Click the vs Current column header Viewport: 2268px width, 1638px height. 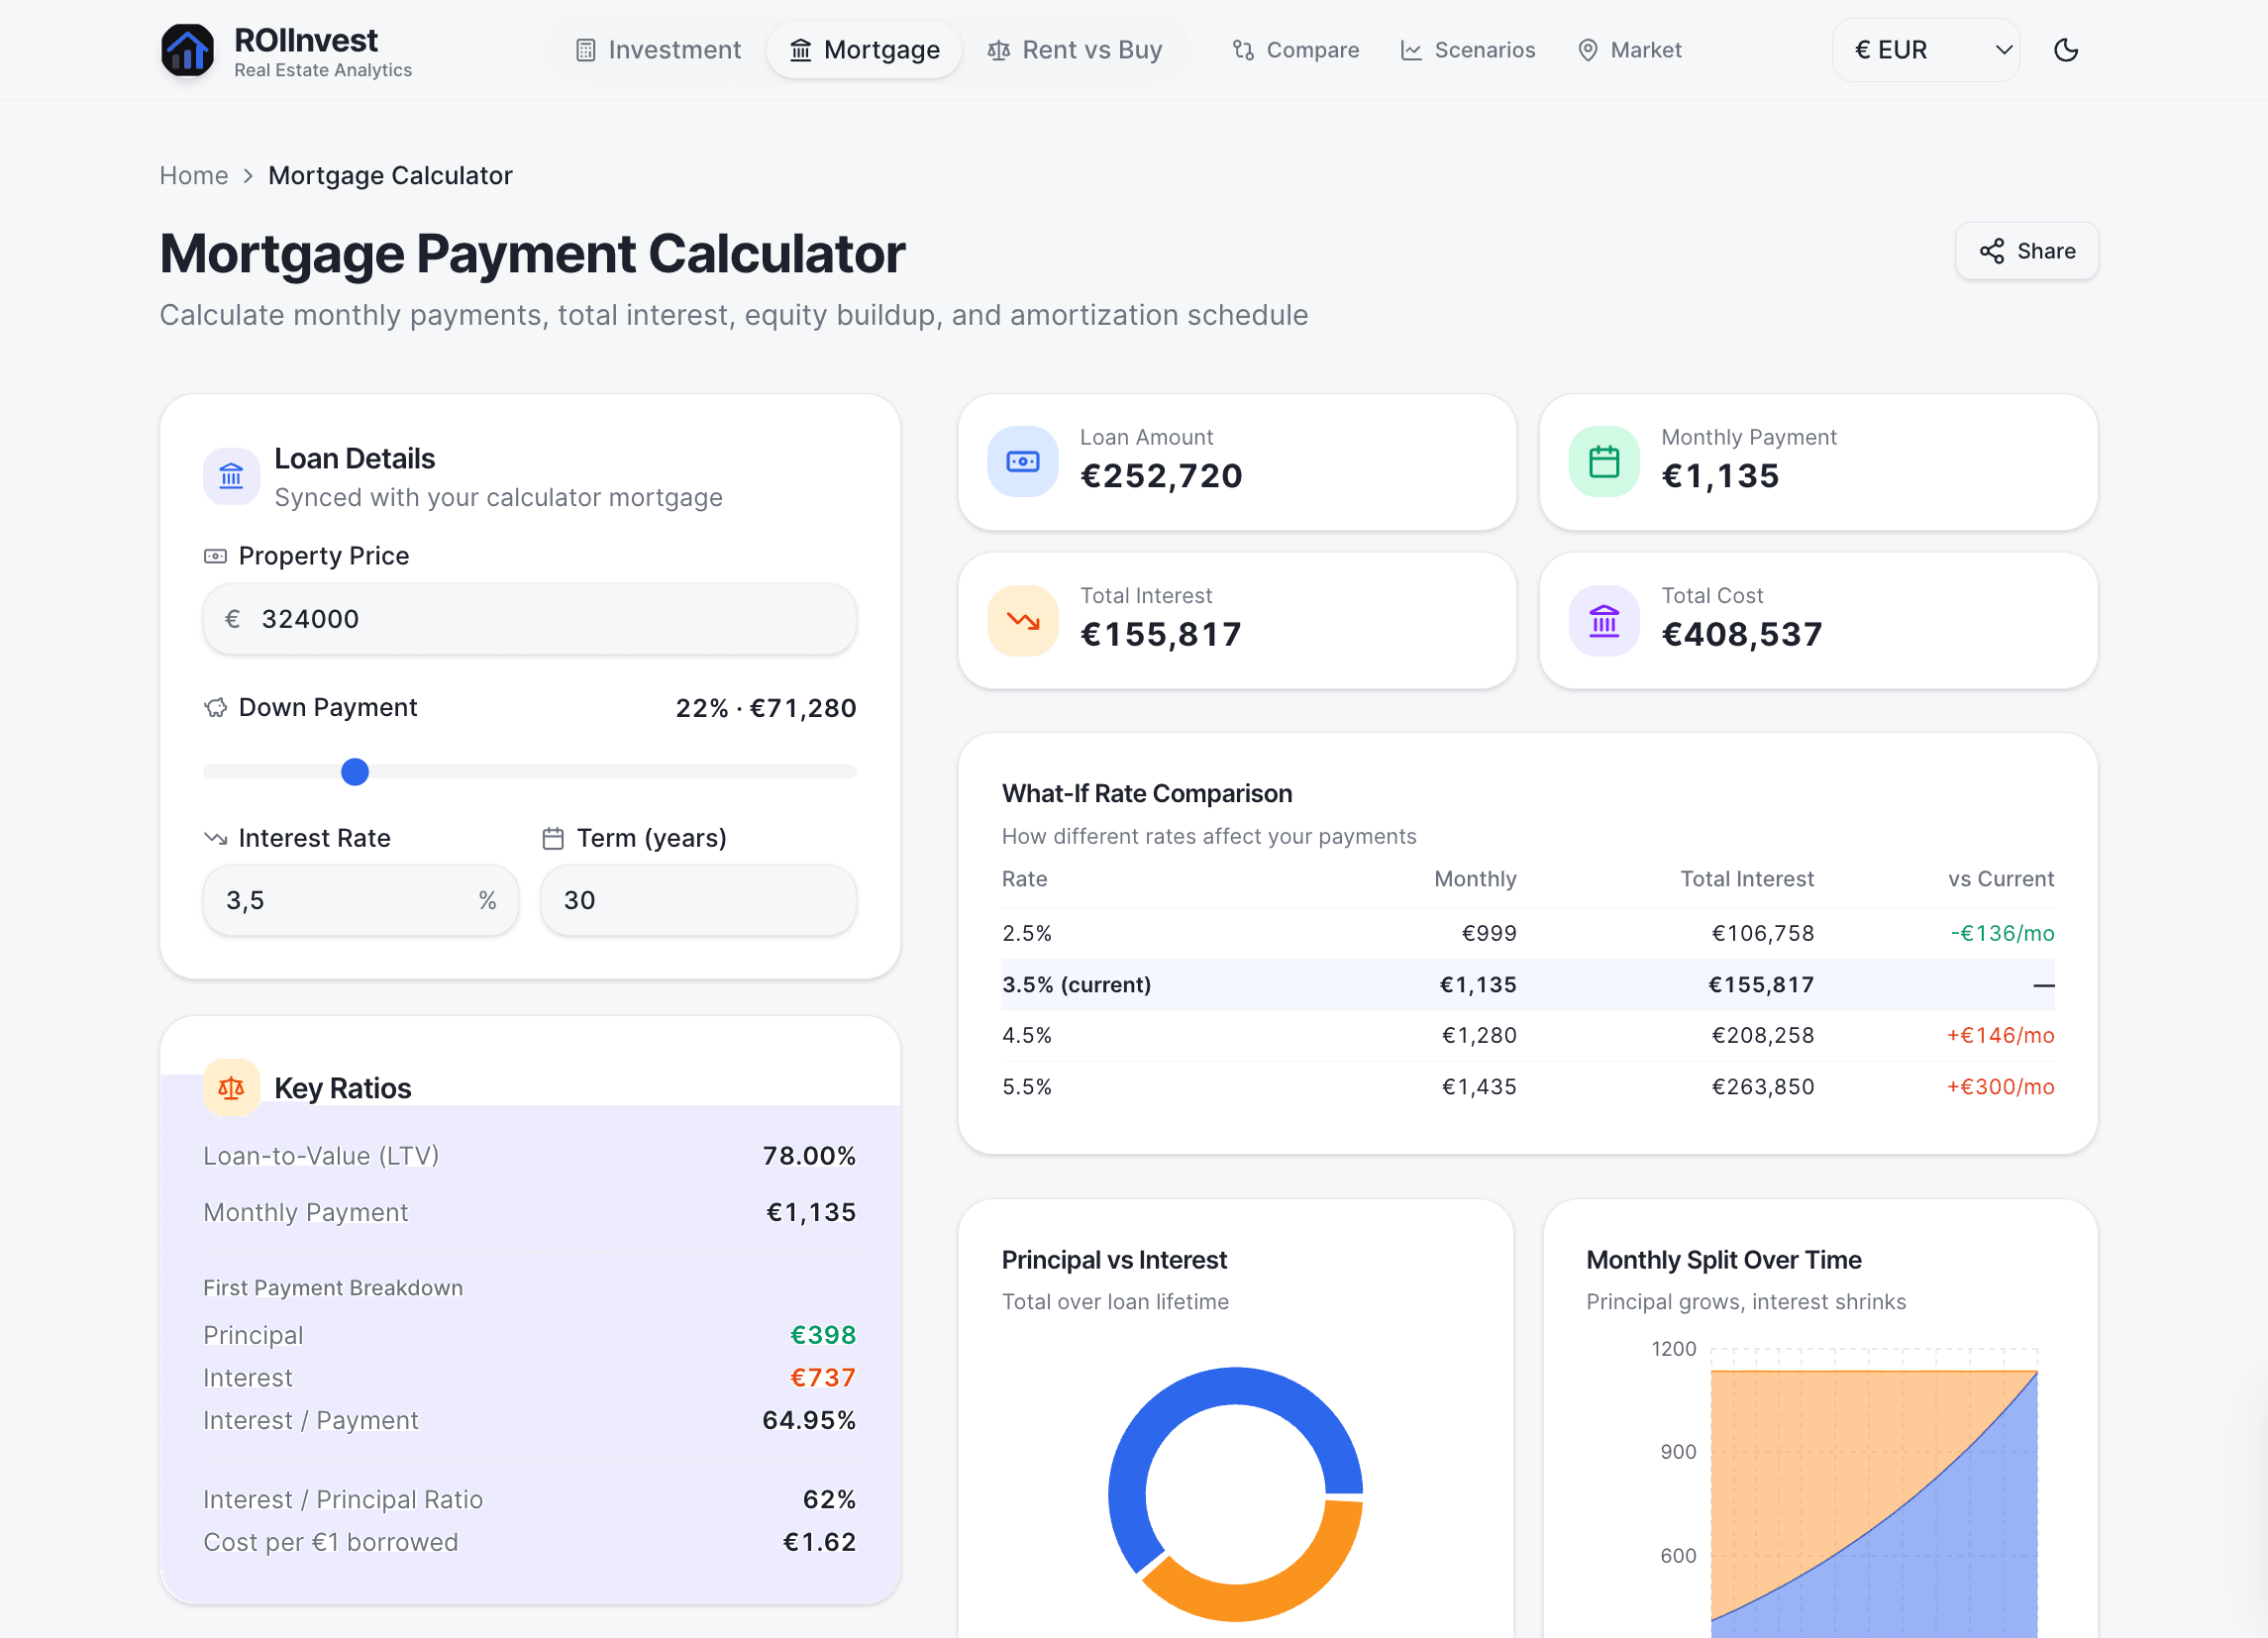pyautogui.click(x=2001, y=879)
